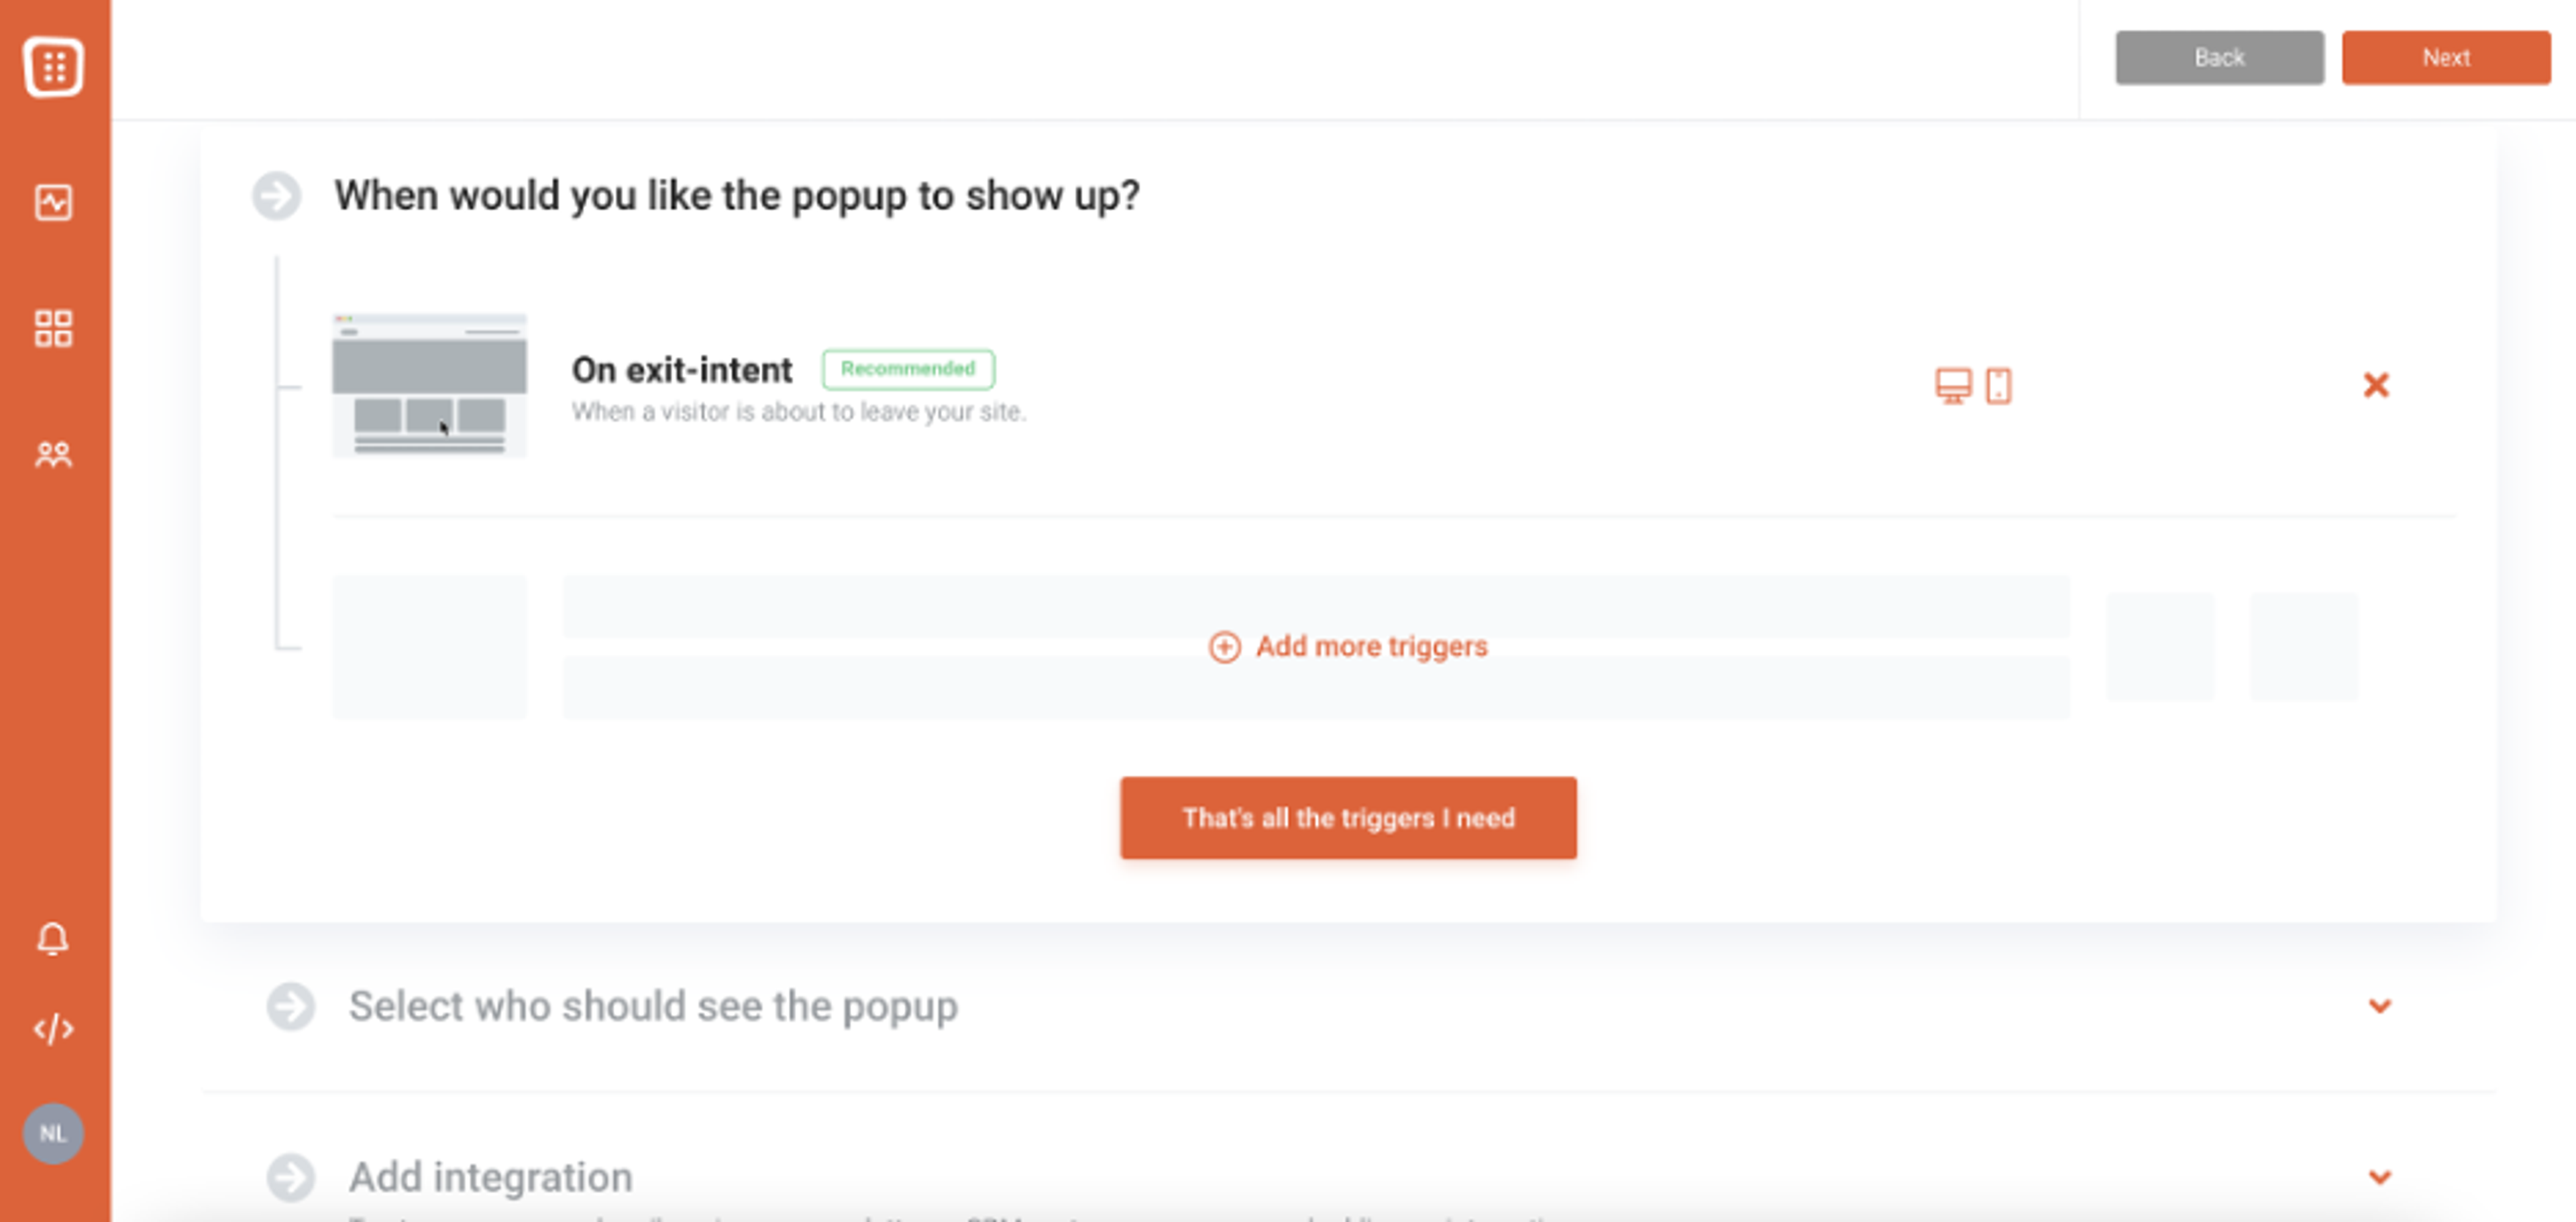Viewport: 2576px width, 1222px height.
Task: Expand the Select who should see the popup section
Action: (x=654, y=1007)
